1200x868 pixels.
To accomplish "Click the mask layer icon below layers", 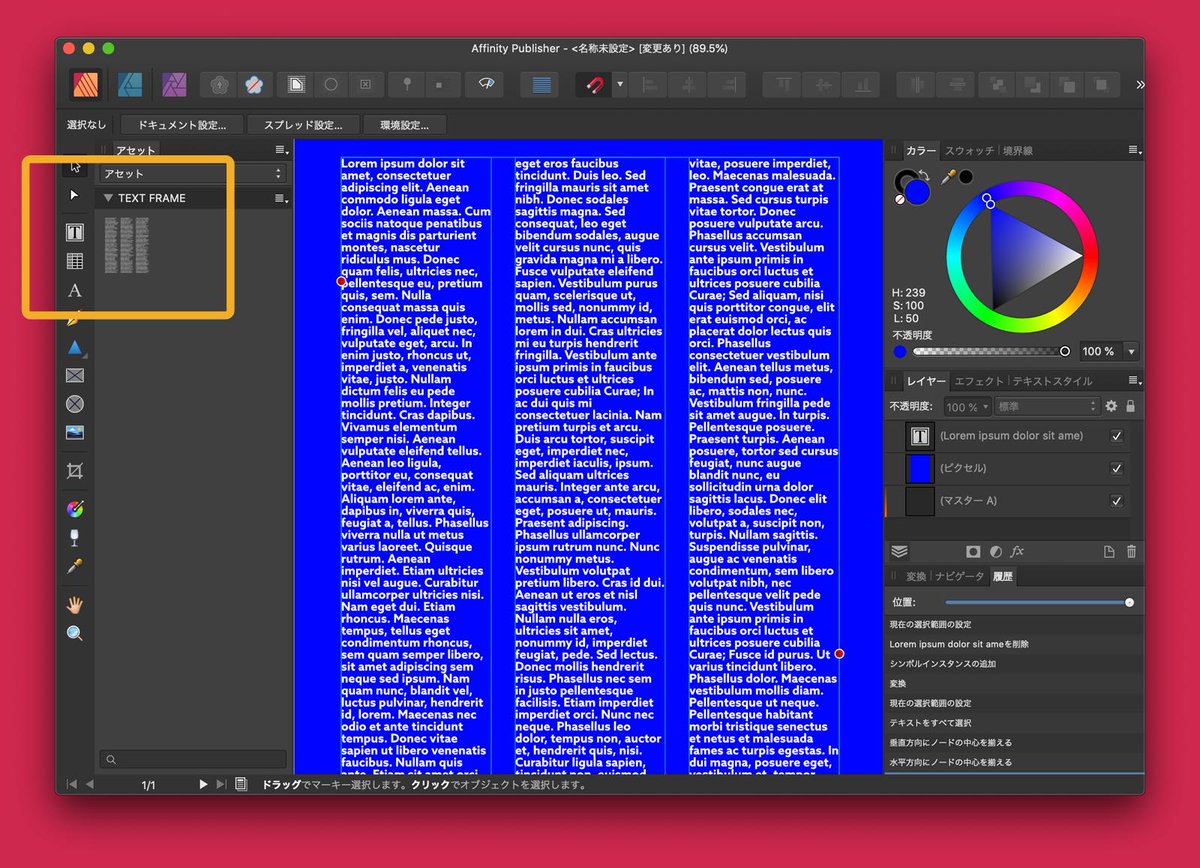I will (973, 552).
